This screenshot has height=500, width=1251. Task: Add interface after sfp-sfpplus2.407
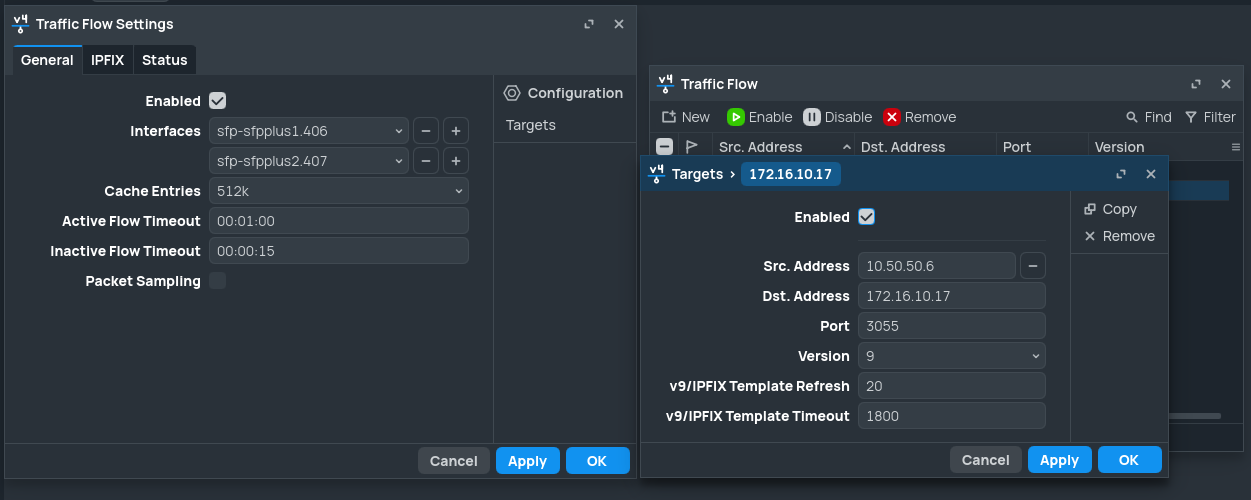[x=455, y=161]
